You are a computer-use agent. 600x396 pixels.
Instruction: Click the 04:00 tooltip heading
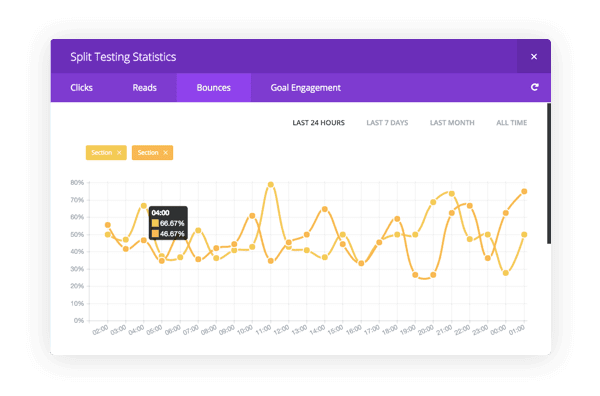[160, 213]
